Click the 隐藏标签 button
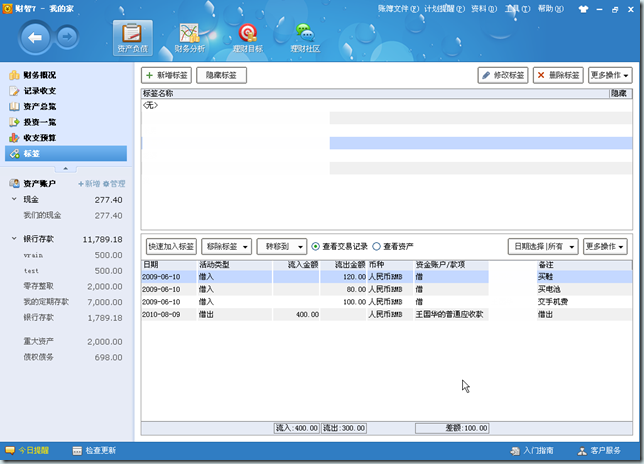This screenshot has height=464, width=644. [x=221, y=75]
